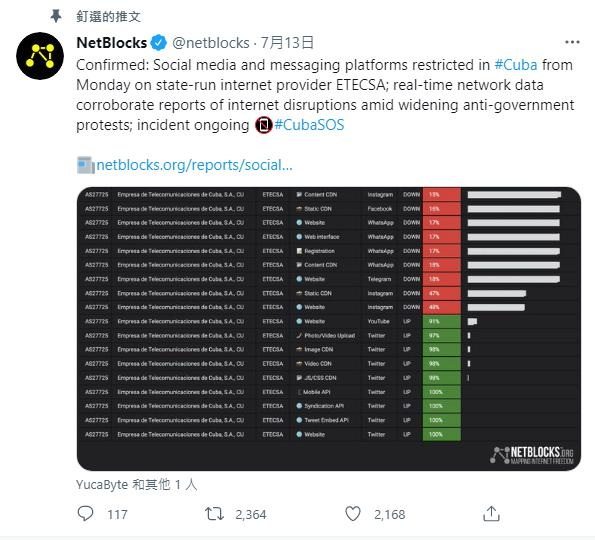
Task: View the 2,168 likes count
Action: coord(390,515)
